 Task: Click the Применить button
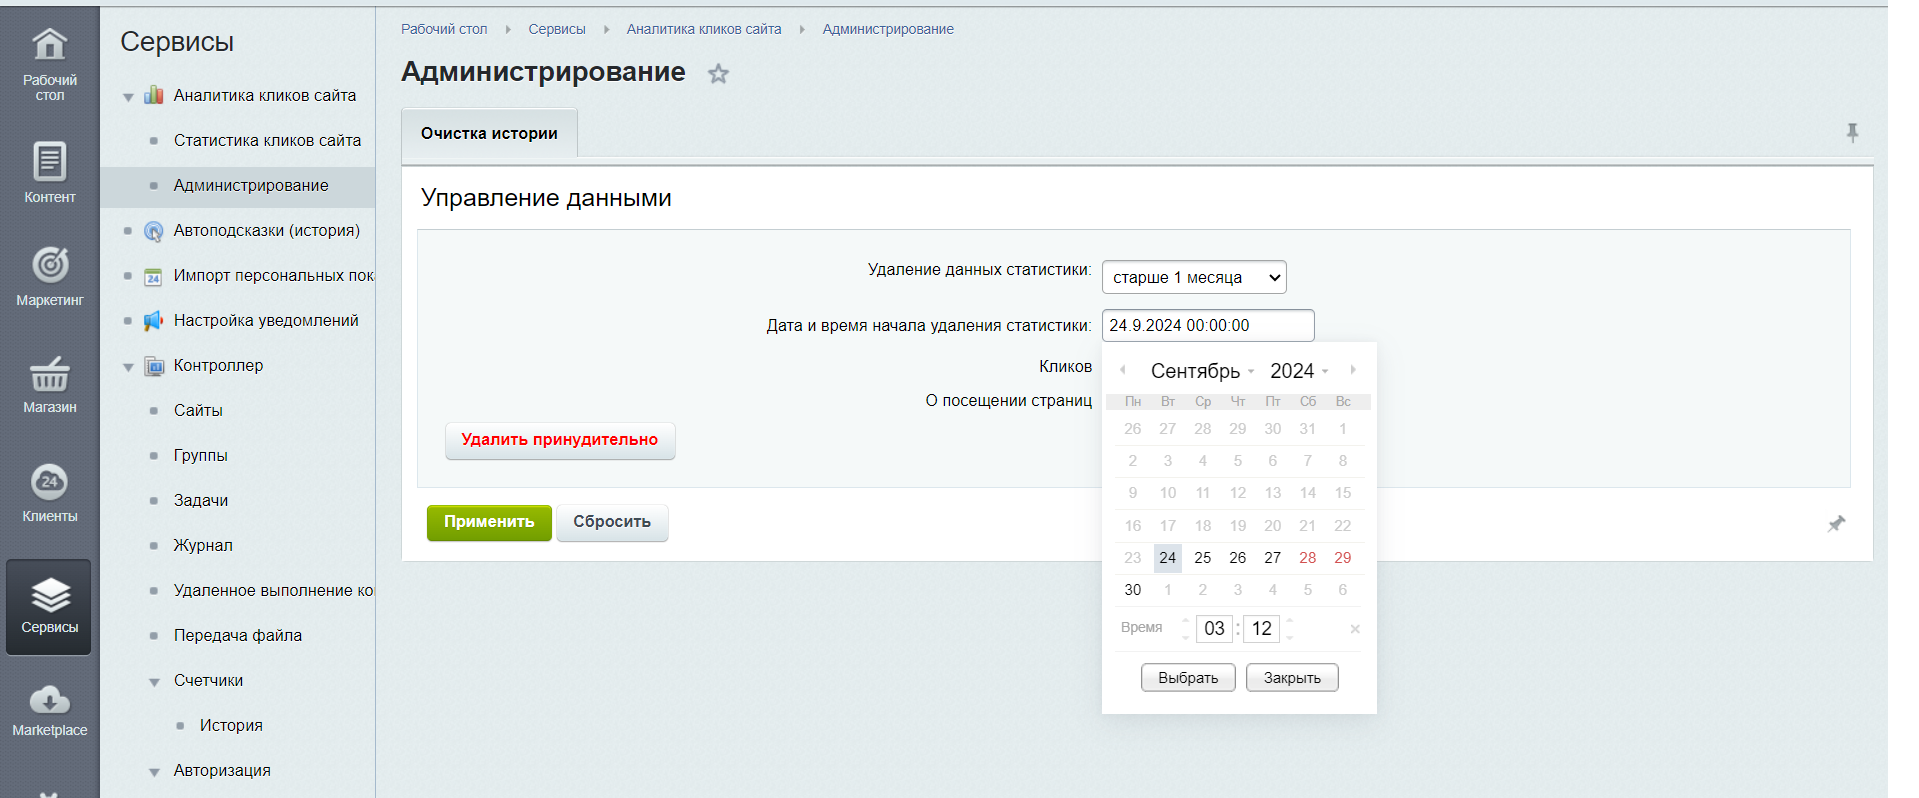[x=489, y=522]
